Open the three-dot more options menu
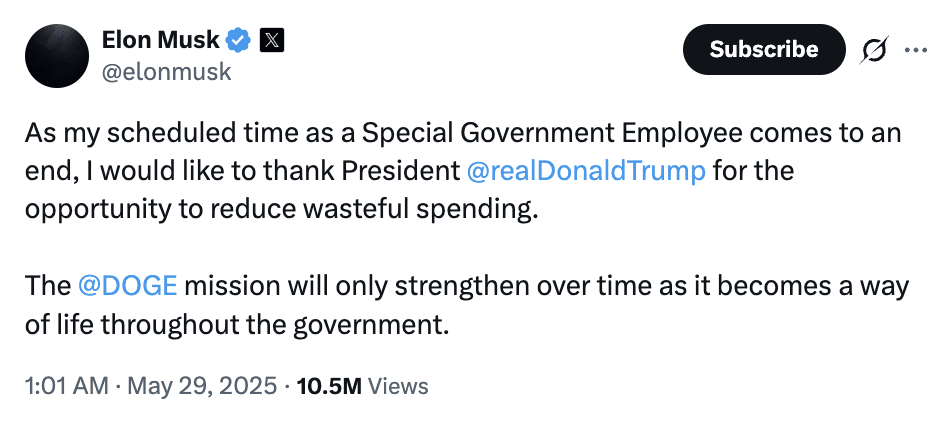The image size is (950, 422). (x=915, y=49)
